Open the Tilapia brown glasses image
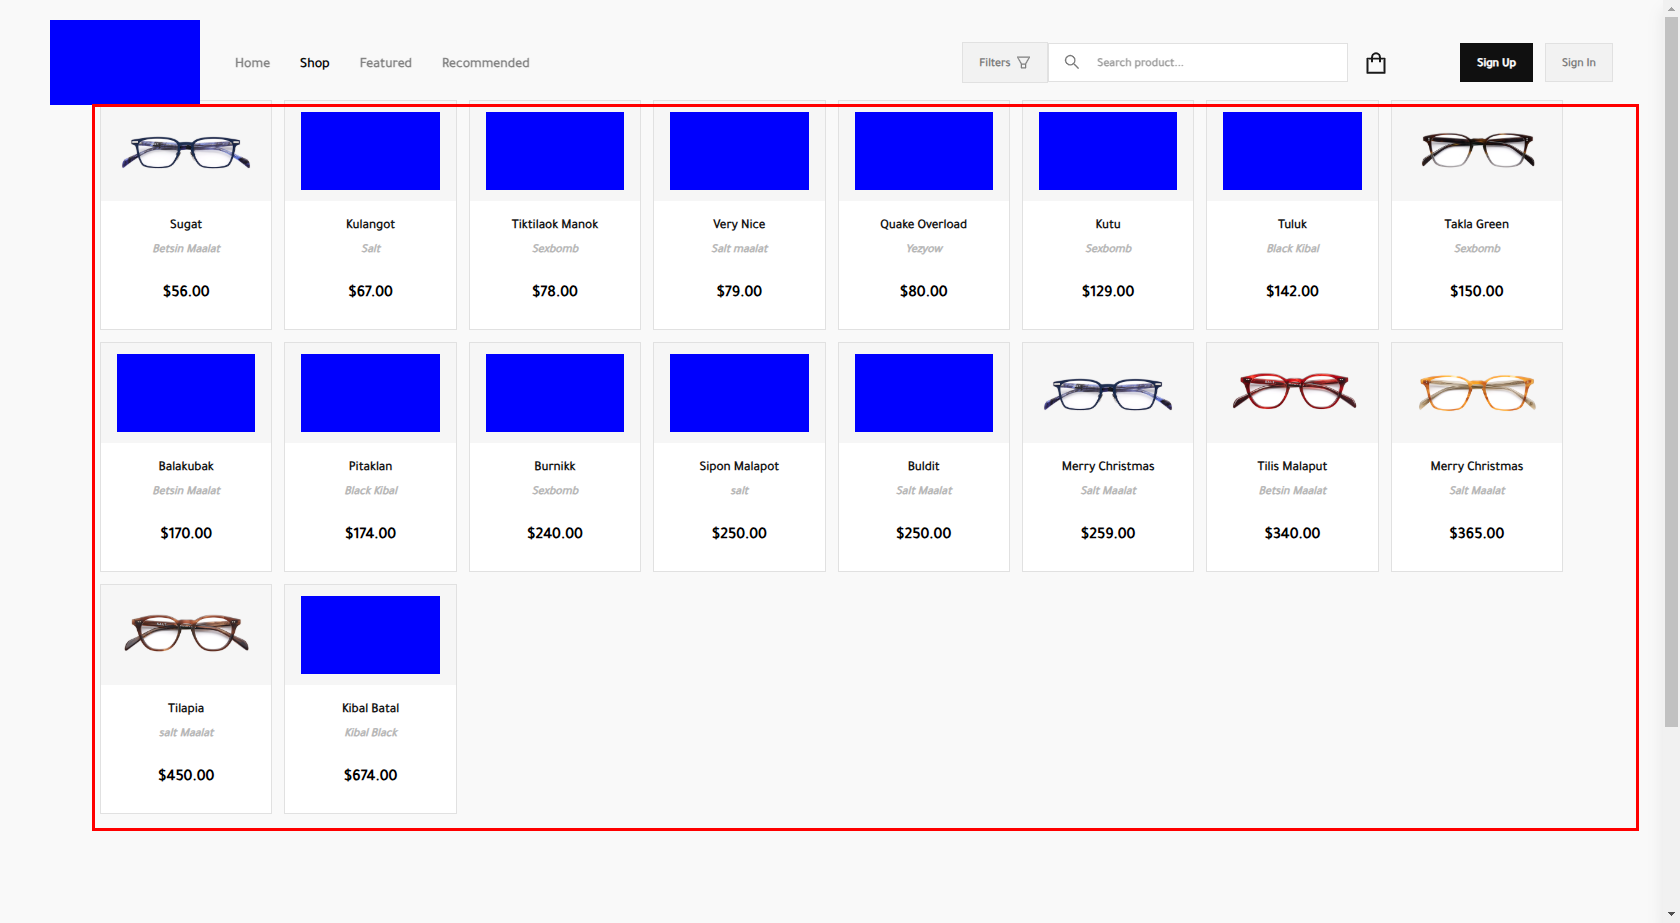 pyautogui.click(x=186, y=634)
